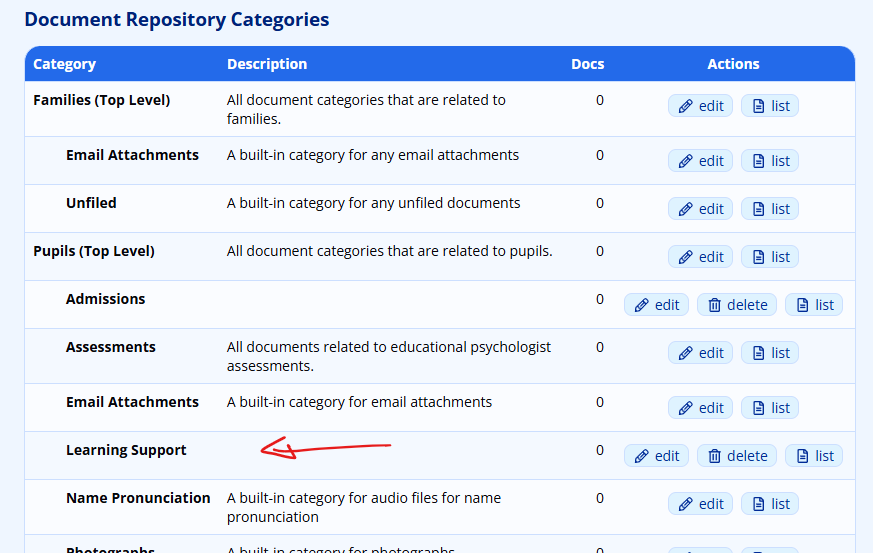Click the Category column header
This screenshot has width=873, height=553.
point(65,64)
